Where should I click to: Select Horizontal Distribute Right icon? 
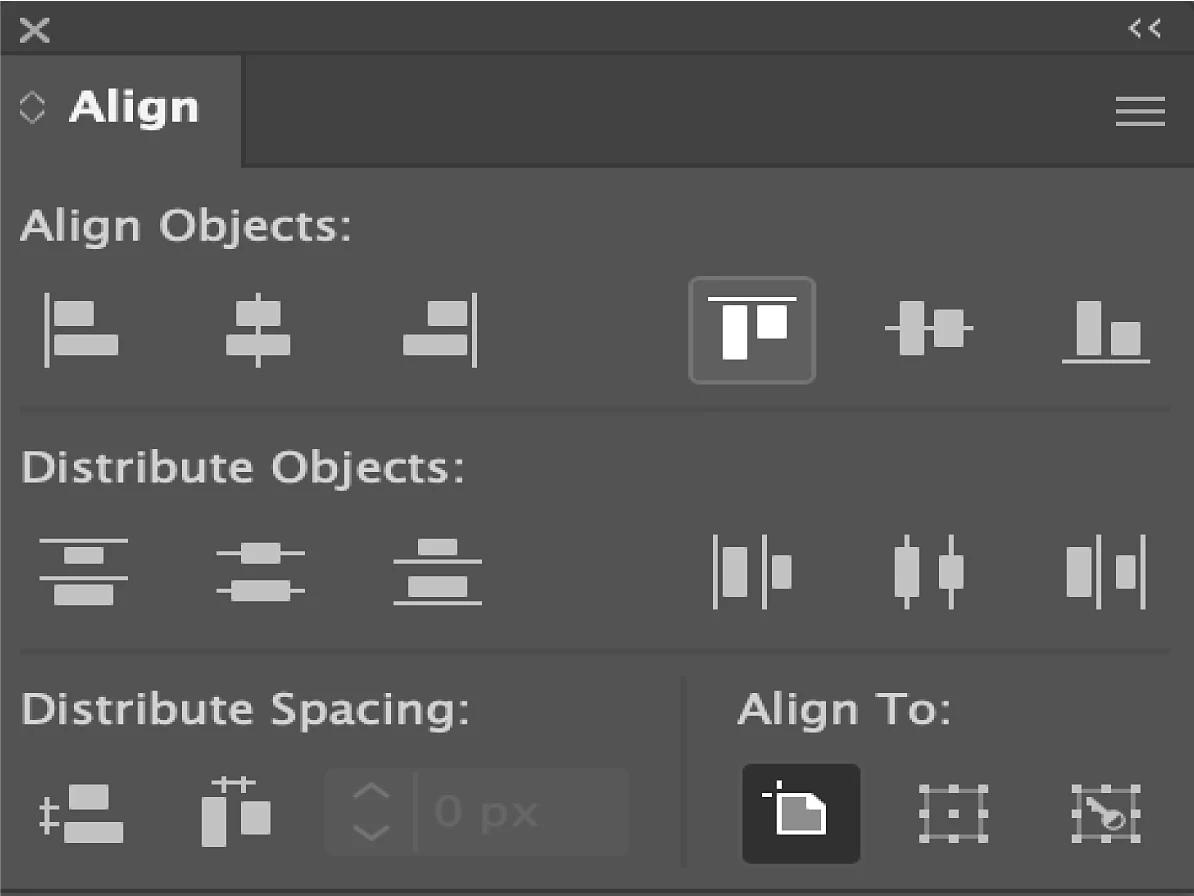click(x=1106, y=572)
